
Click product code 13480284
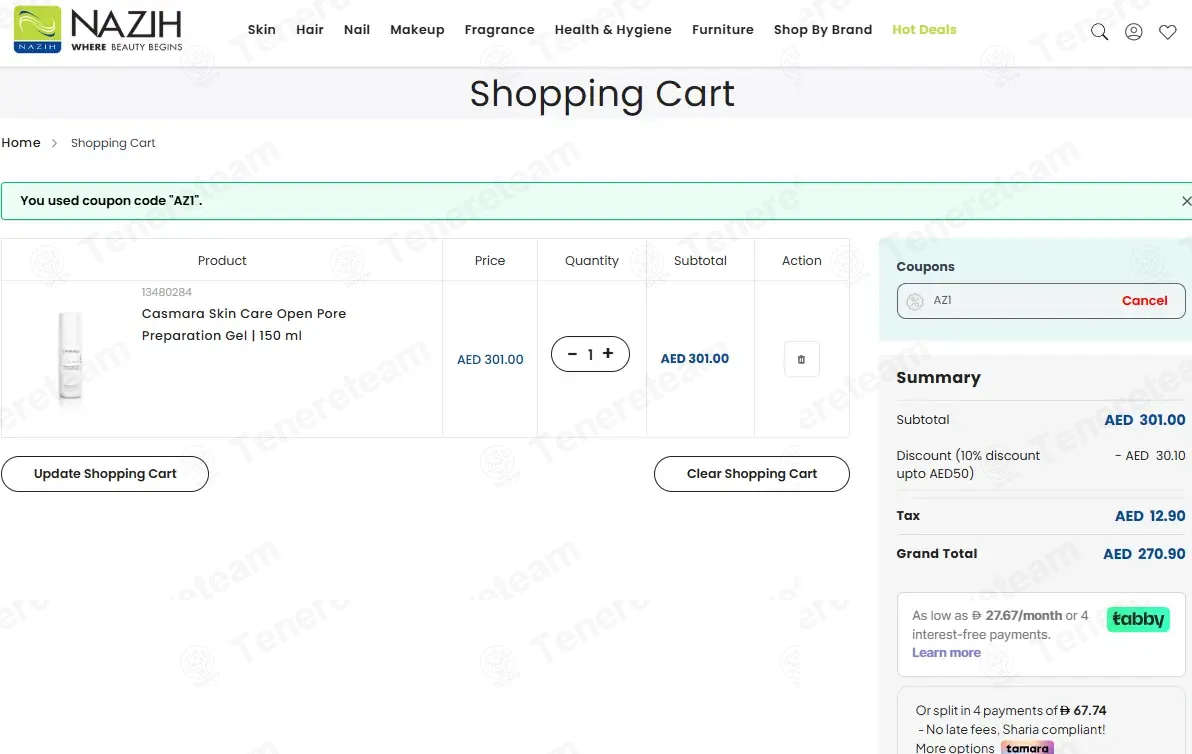click(x=166, y=292)
